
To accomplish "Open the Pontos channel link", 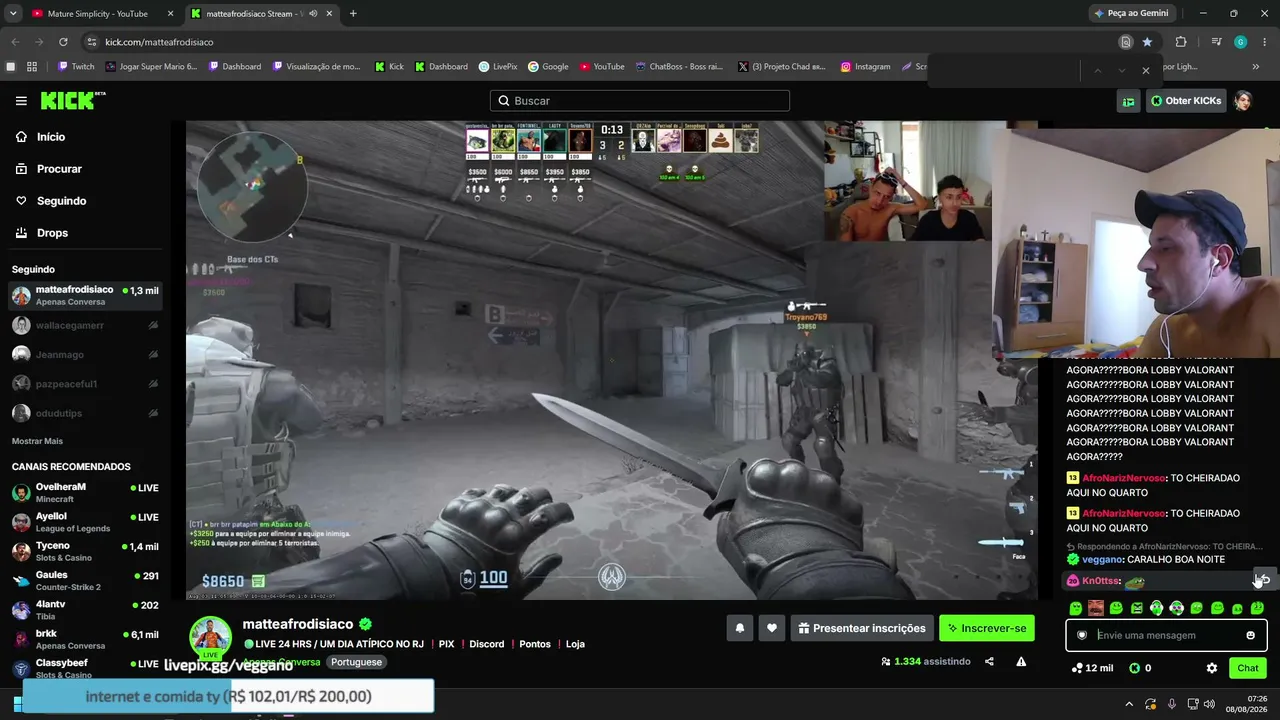I will point(535,644).
